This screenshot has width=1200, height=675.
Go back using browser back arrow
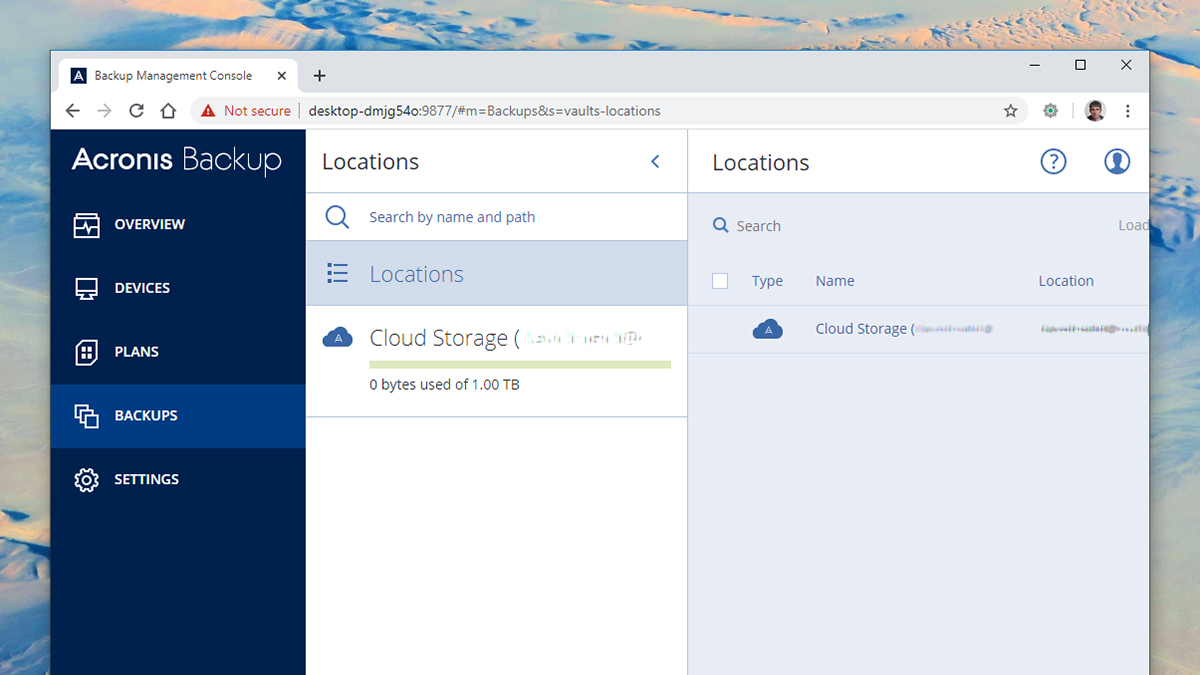(x=72, y=111)
